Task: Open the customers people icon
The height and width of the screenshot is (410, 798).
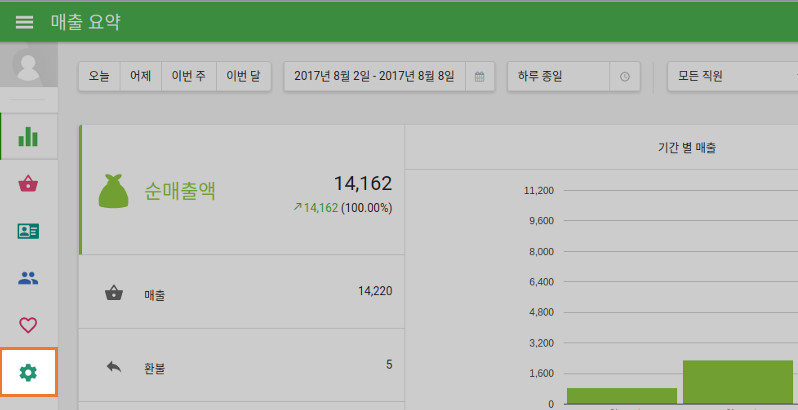Action: (x=28, y=278)
